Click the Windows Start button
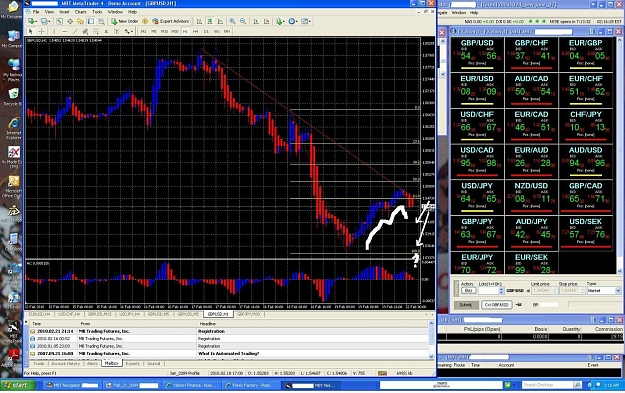The height and width of the screenshot is (393, 625). [x=18, y=385]
